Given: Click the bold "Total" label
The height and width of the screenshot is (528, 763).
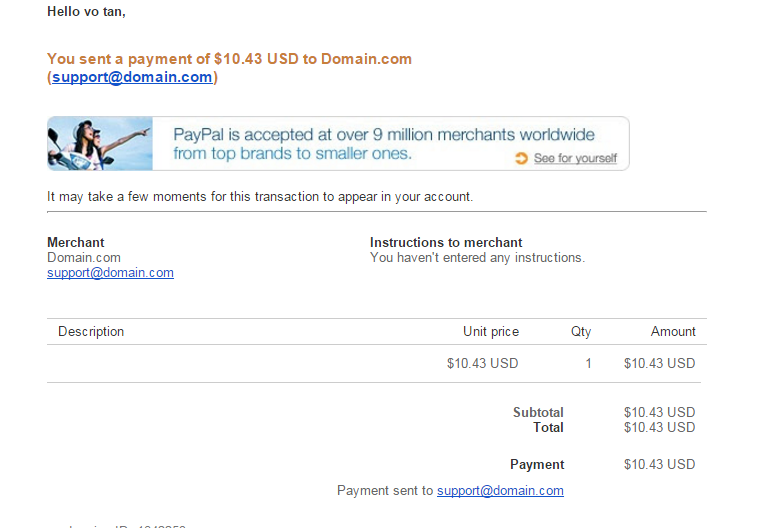Looking at the screenshot, I should click(548, 427).
